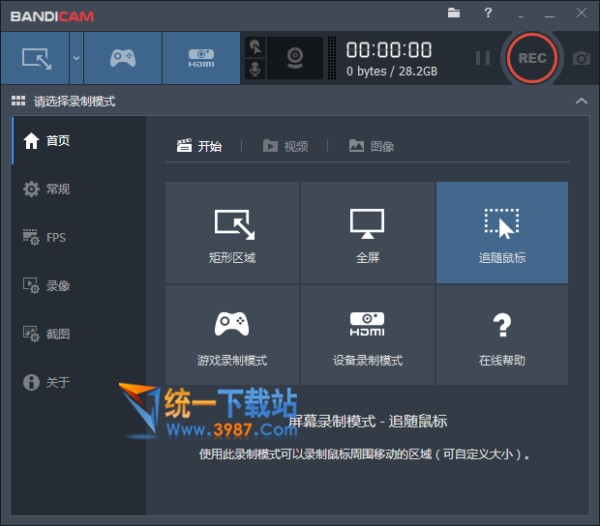Choose 矩形区域 recording tile
The image size is (600, 526).
(232, 233)
